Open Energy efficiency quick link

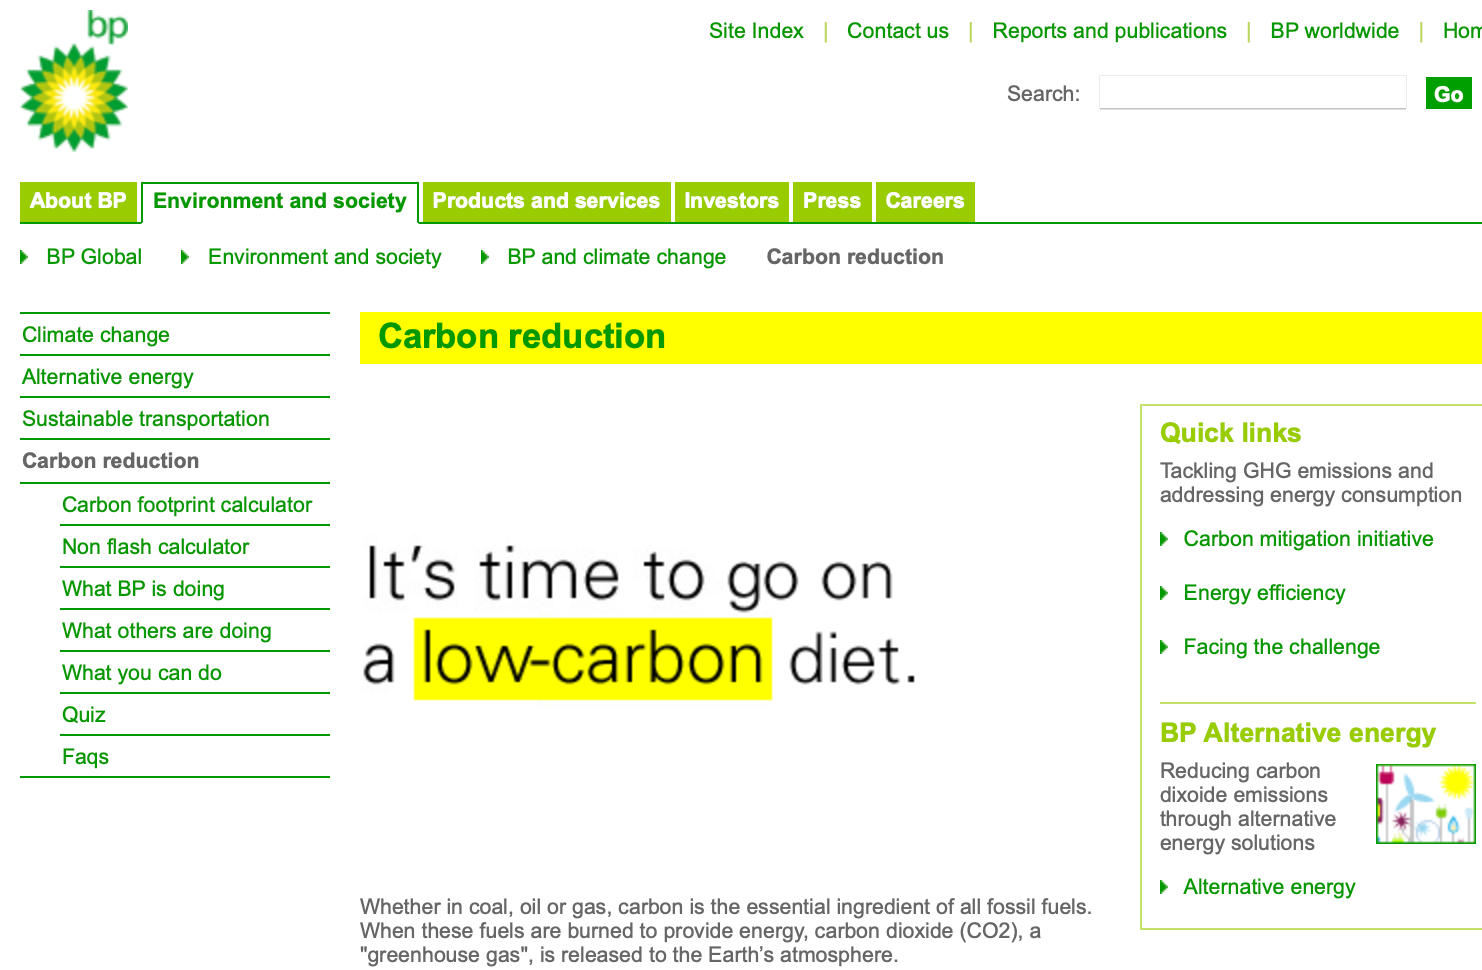pos(1264,593)
